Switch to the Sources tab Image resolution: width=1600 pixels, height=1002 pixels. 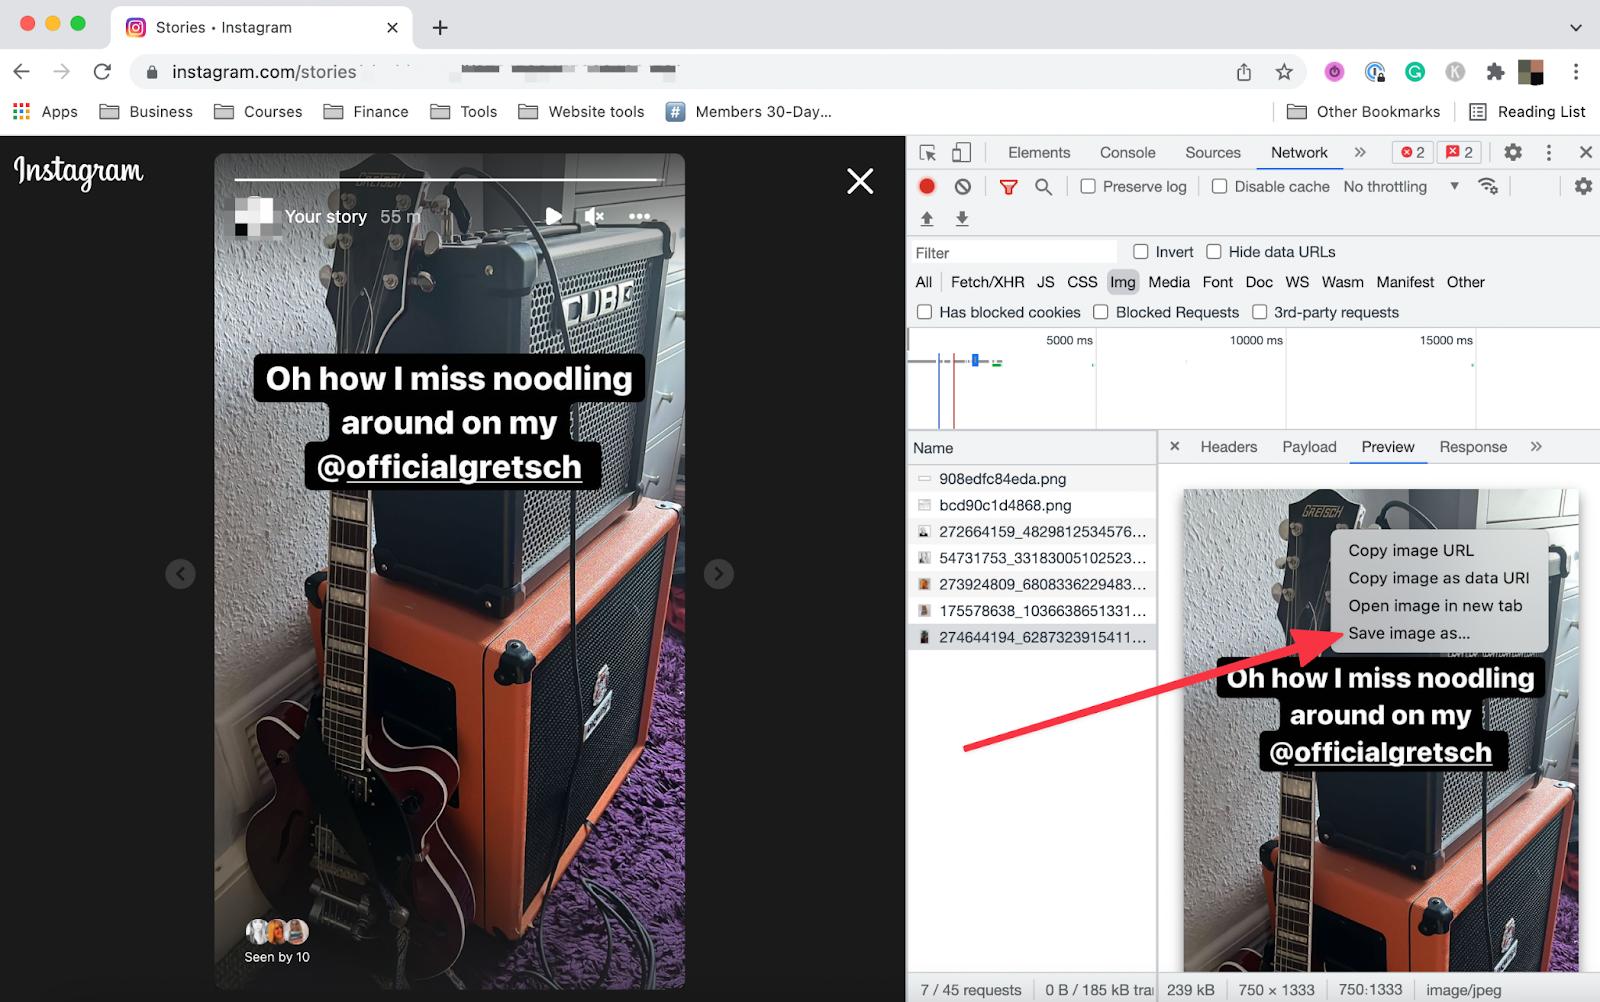(x=1213, y=152)
